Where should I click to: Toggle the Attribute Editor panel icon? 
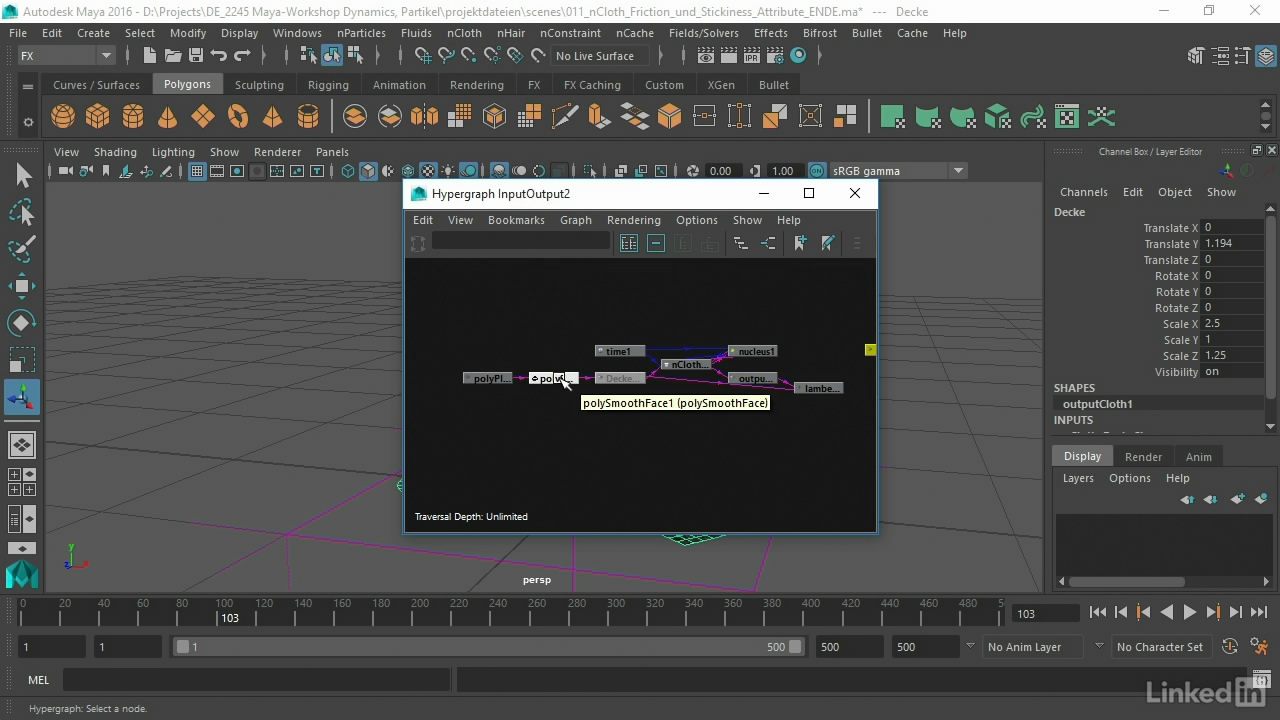1219,56
